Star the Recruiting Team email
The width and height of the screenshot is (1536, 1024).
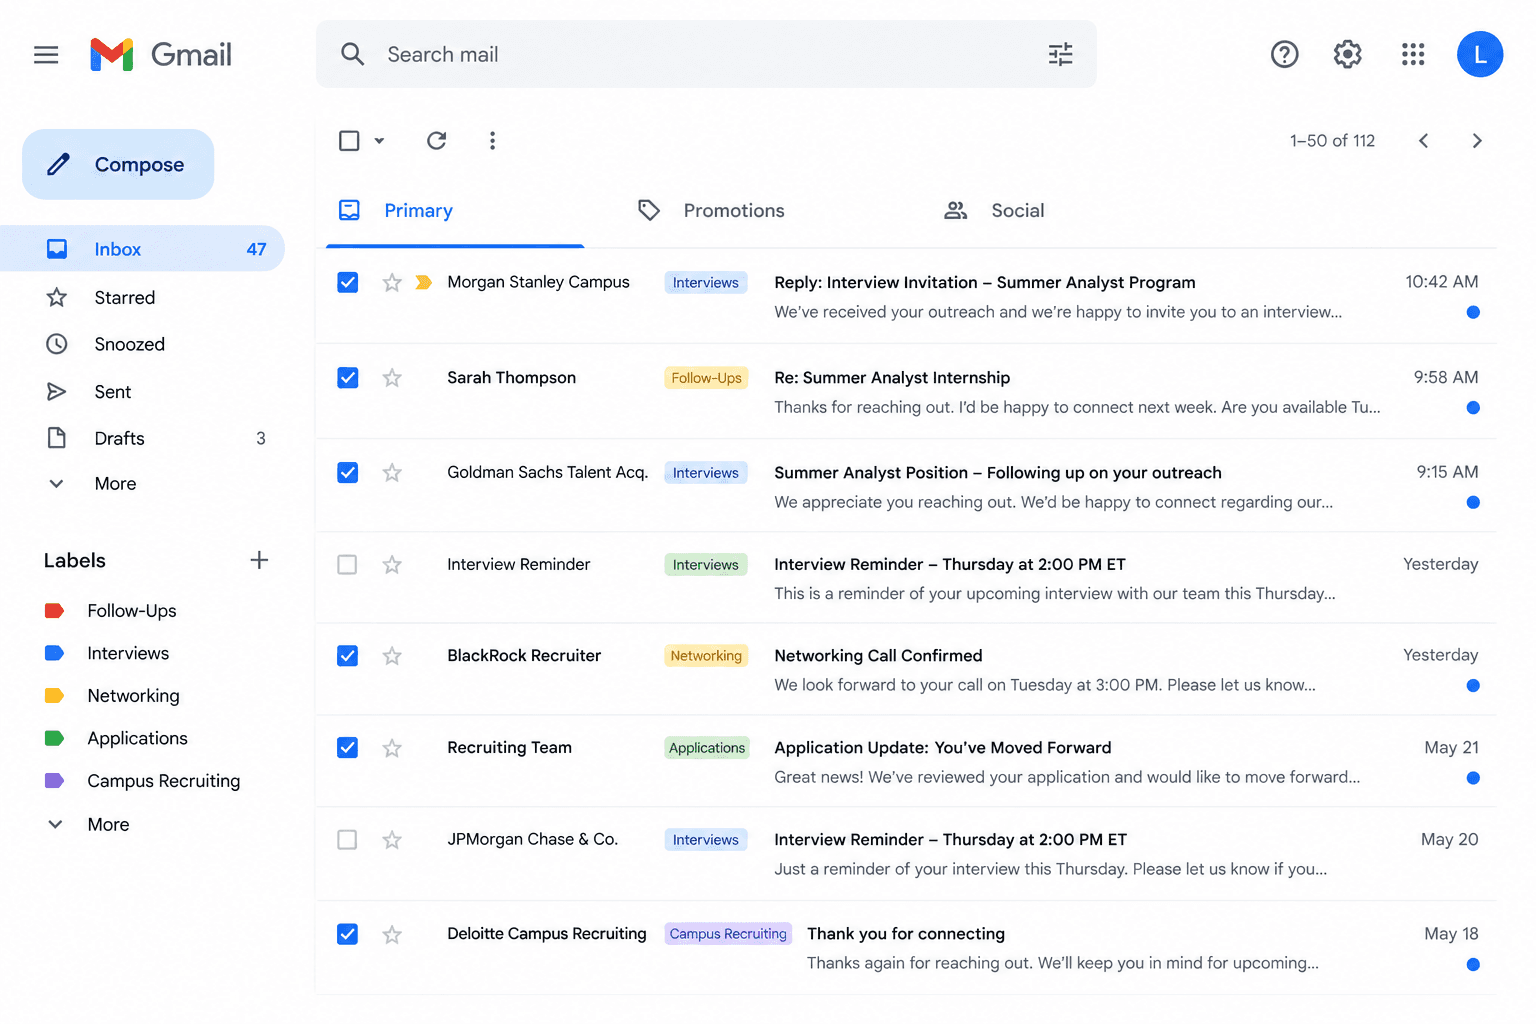pyautogui.click(x=392, y=748)
